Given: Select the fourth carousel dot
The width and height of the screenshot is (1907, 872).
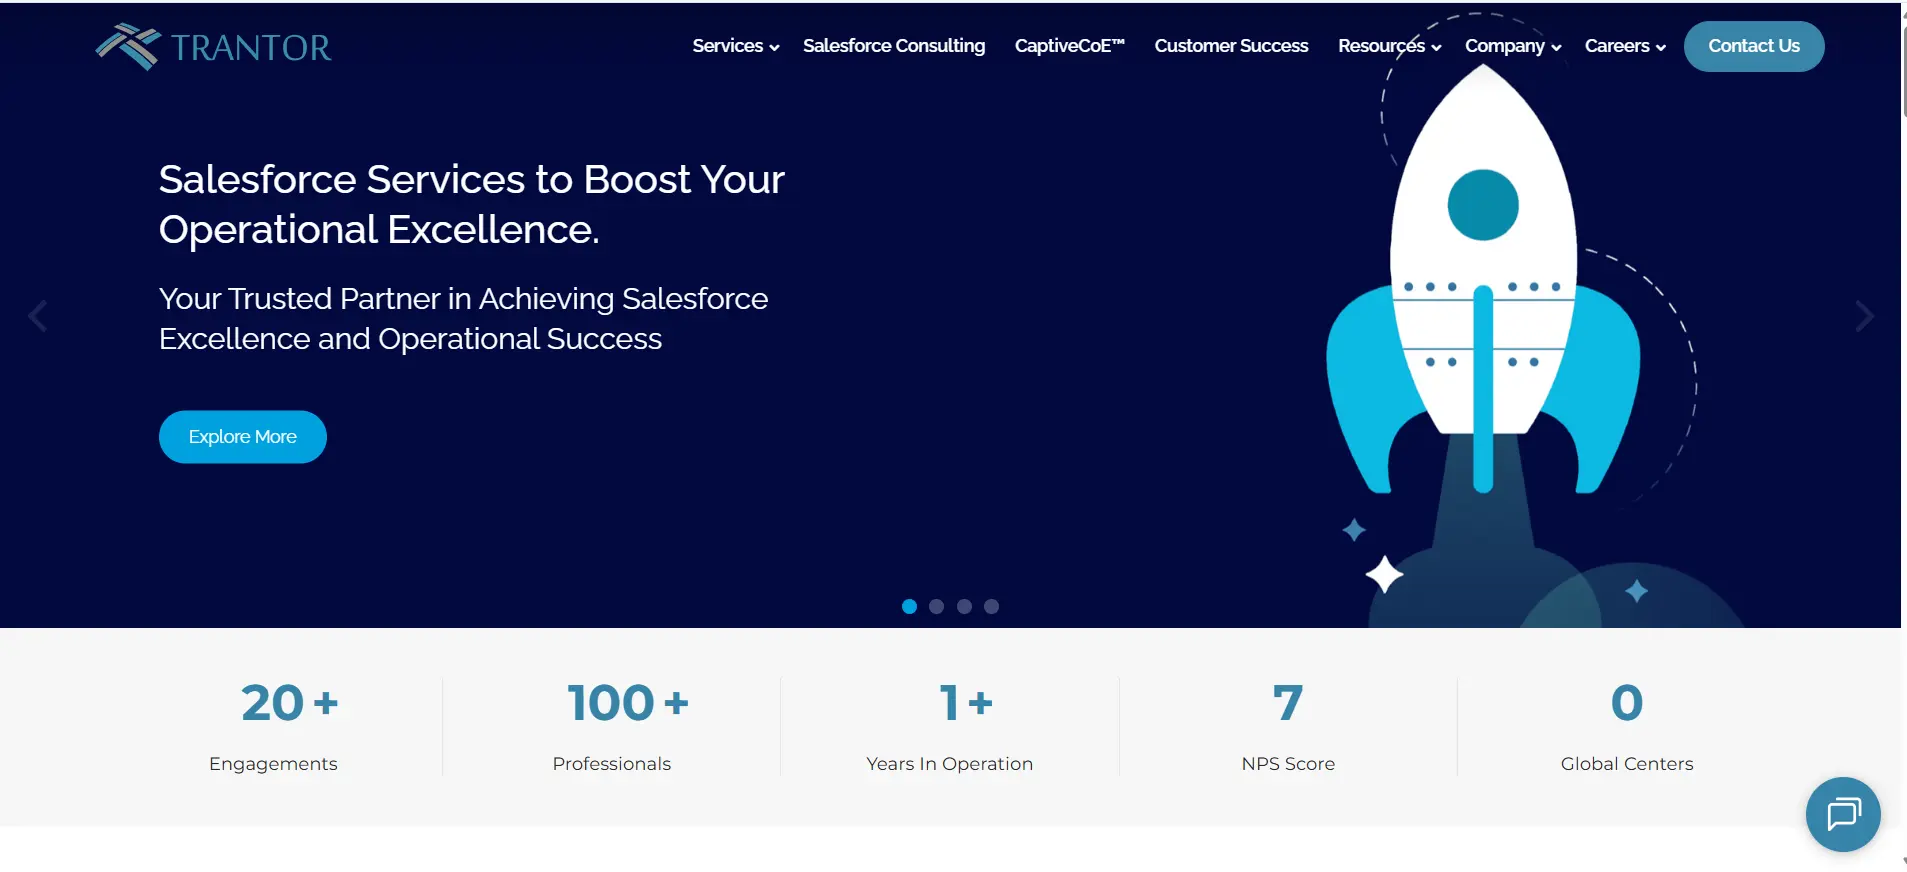Looking at the screenshot, I should click(991, 606).
